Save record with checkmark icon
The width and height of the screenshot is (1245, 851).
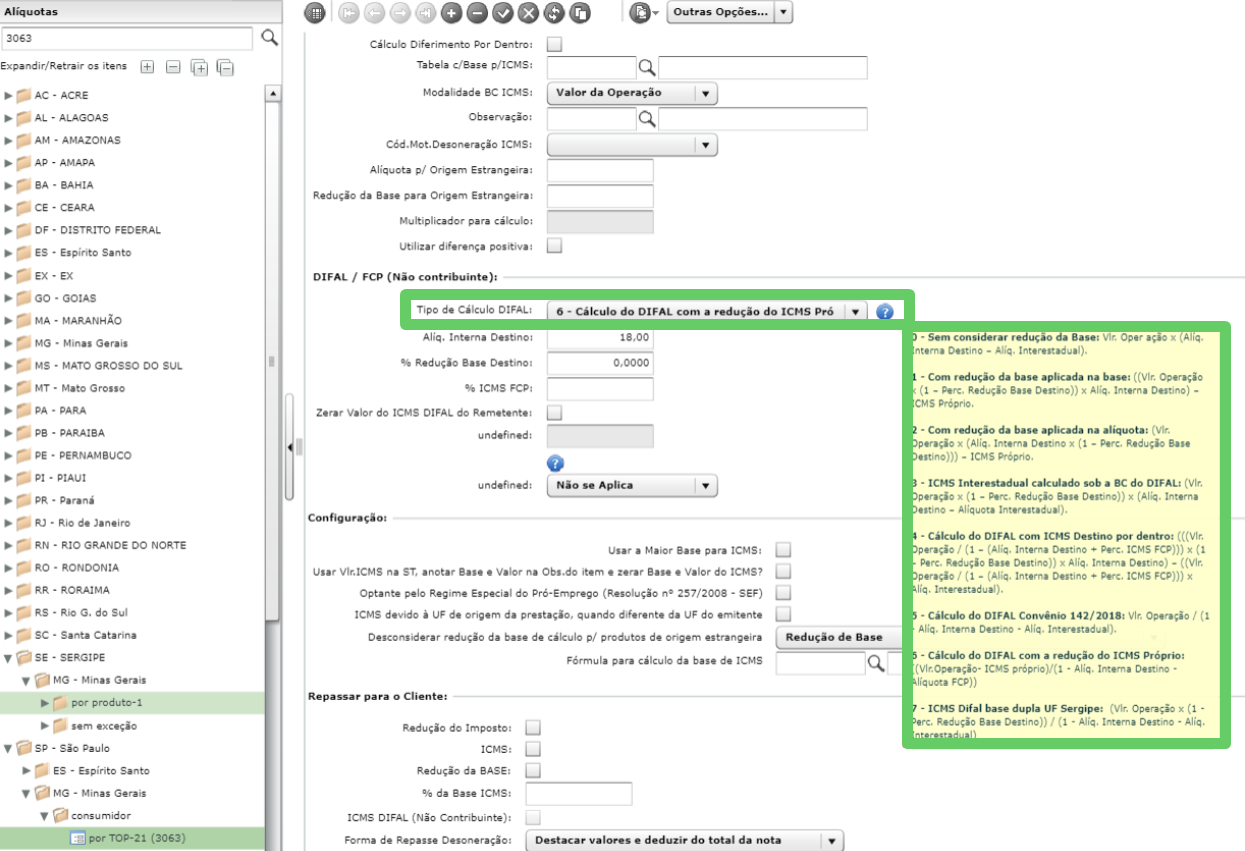(x=503, y=13)
